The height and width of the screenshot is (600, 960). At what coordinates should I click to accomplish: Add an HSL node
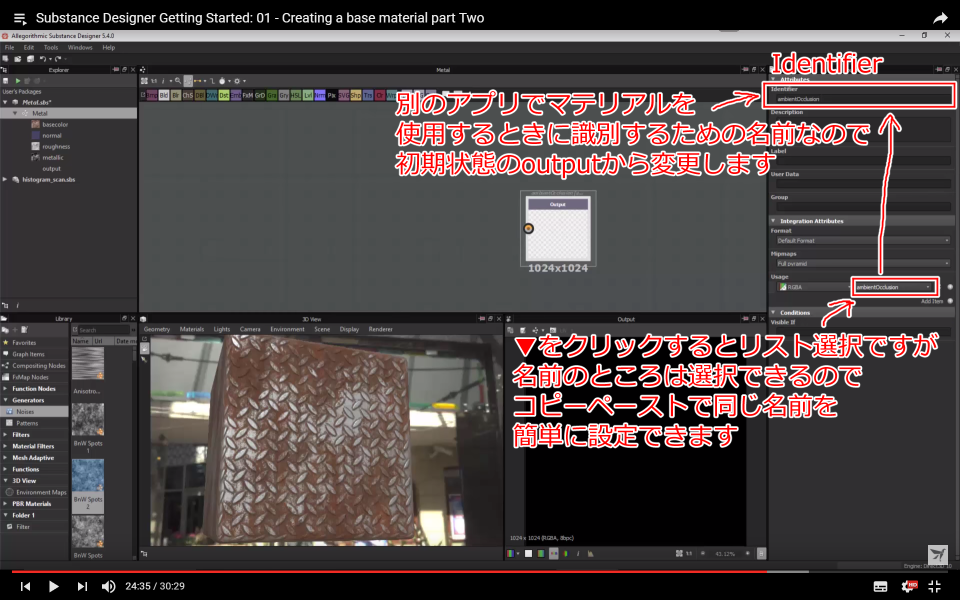tap(295, 96)
